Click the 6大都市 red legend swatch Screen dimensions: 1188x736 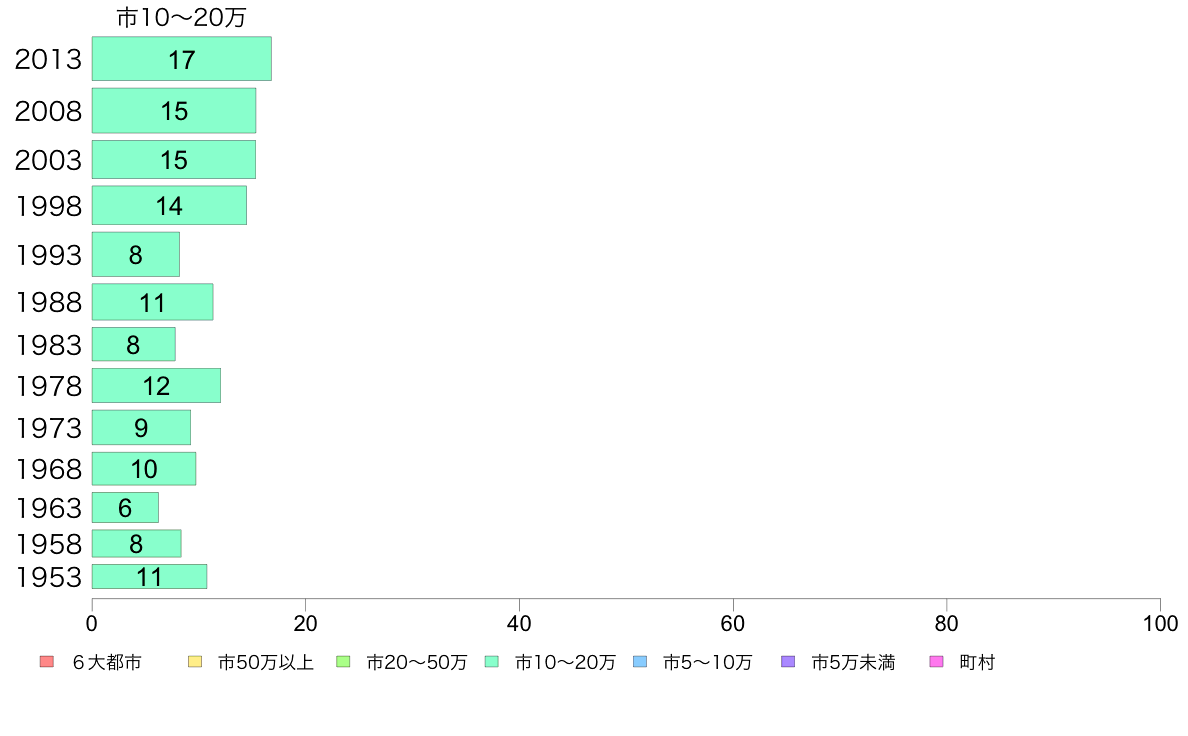pyautogui.click(x=47, y=662)
